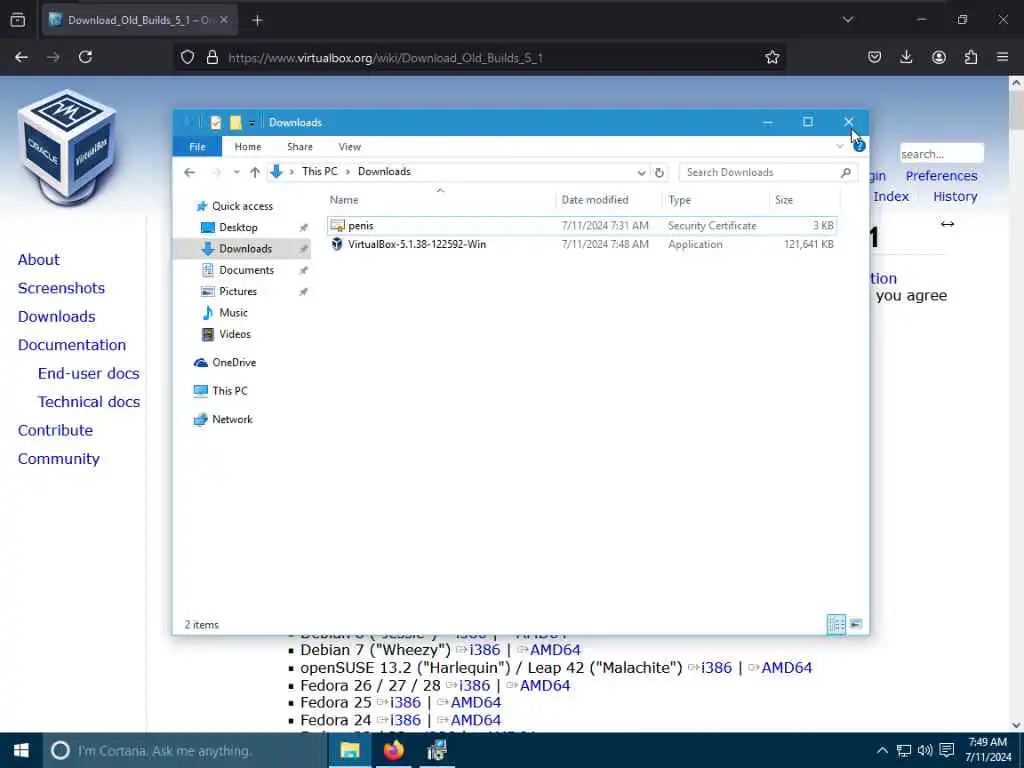Click Explorer new folder quick-access icon
The height and width of the screenshot is (768, 1024).
pyautogui.click(x=235, y=122)
